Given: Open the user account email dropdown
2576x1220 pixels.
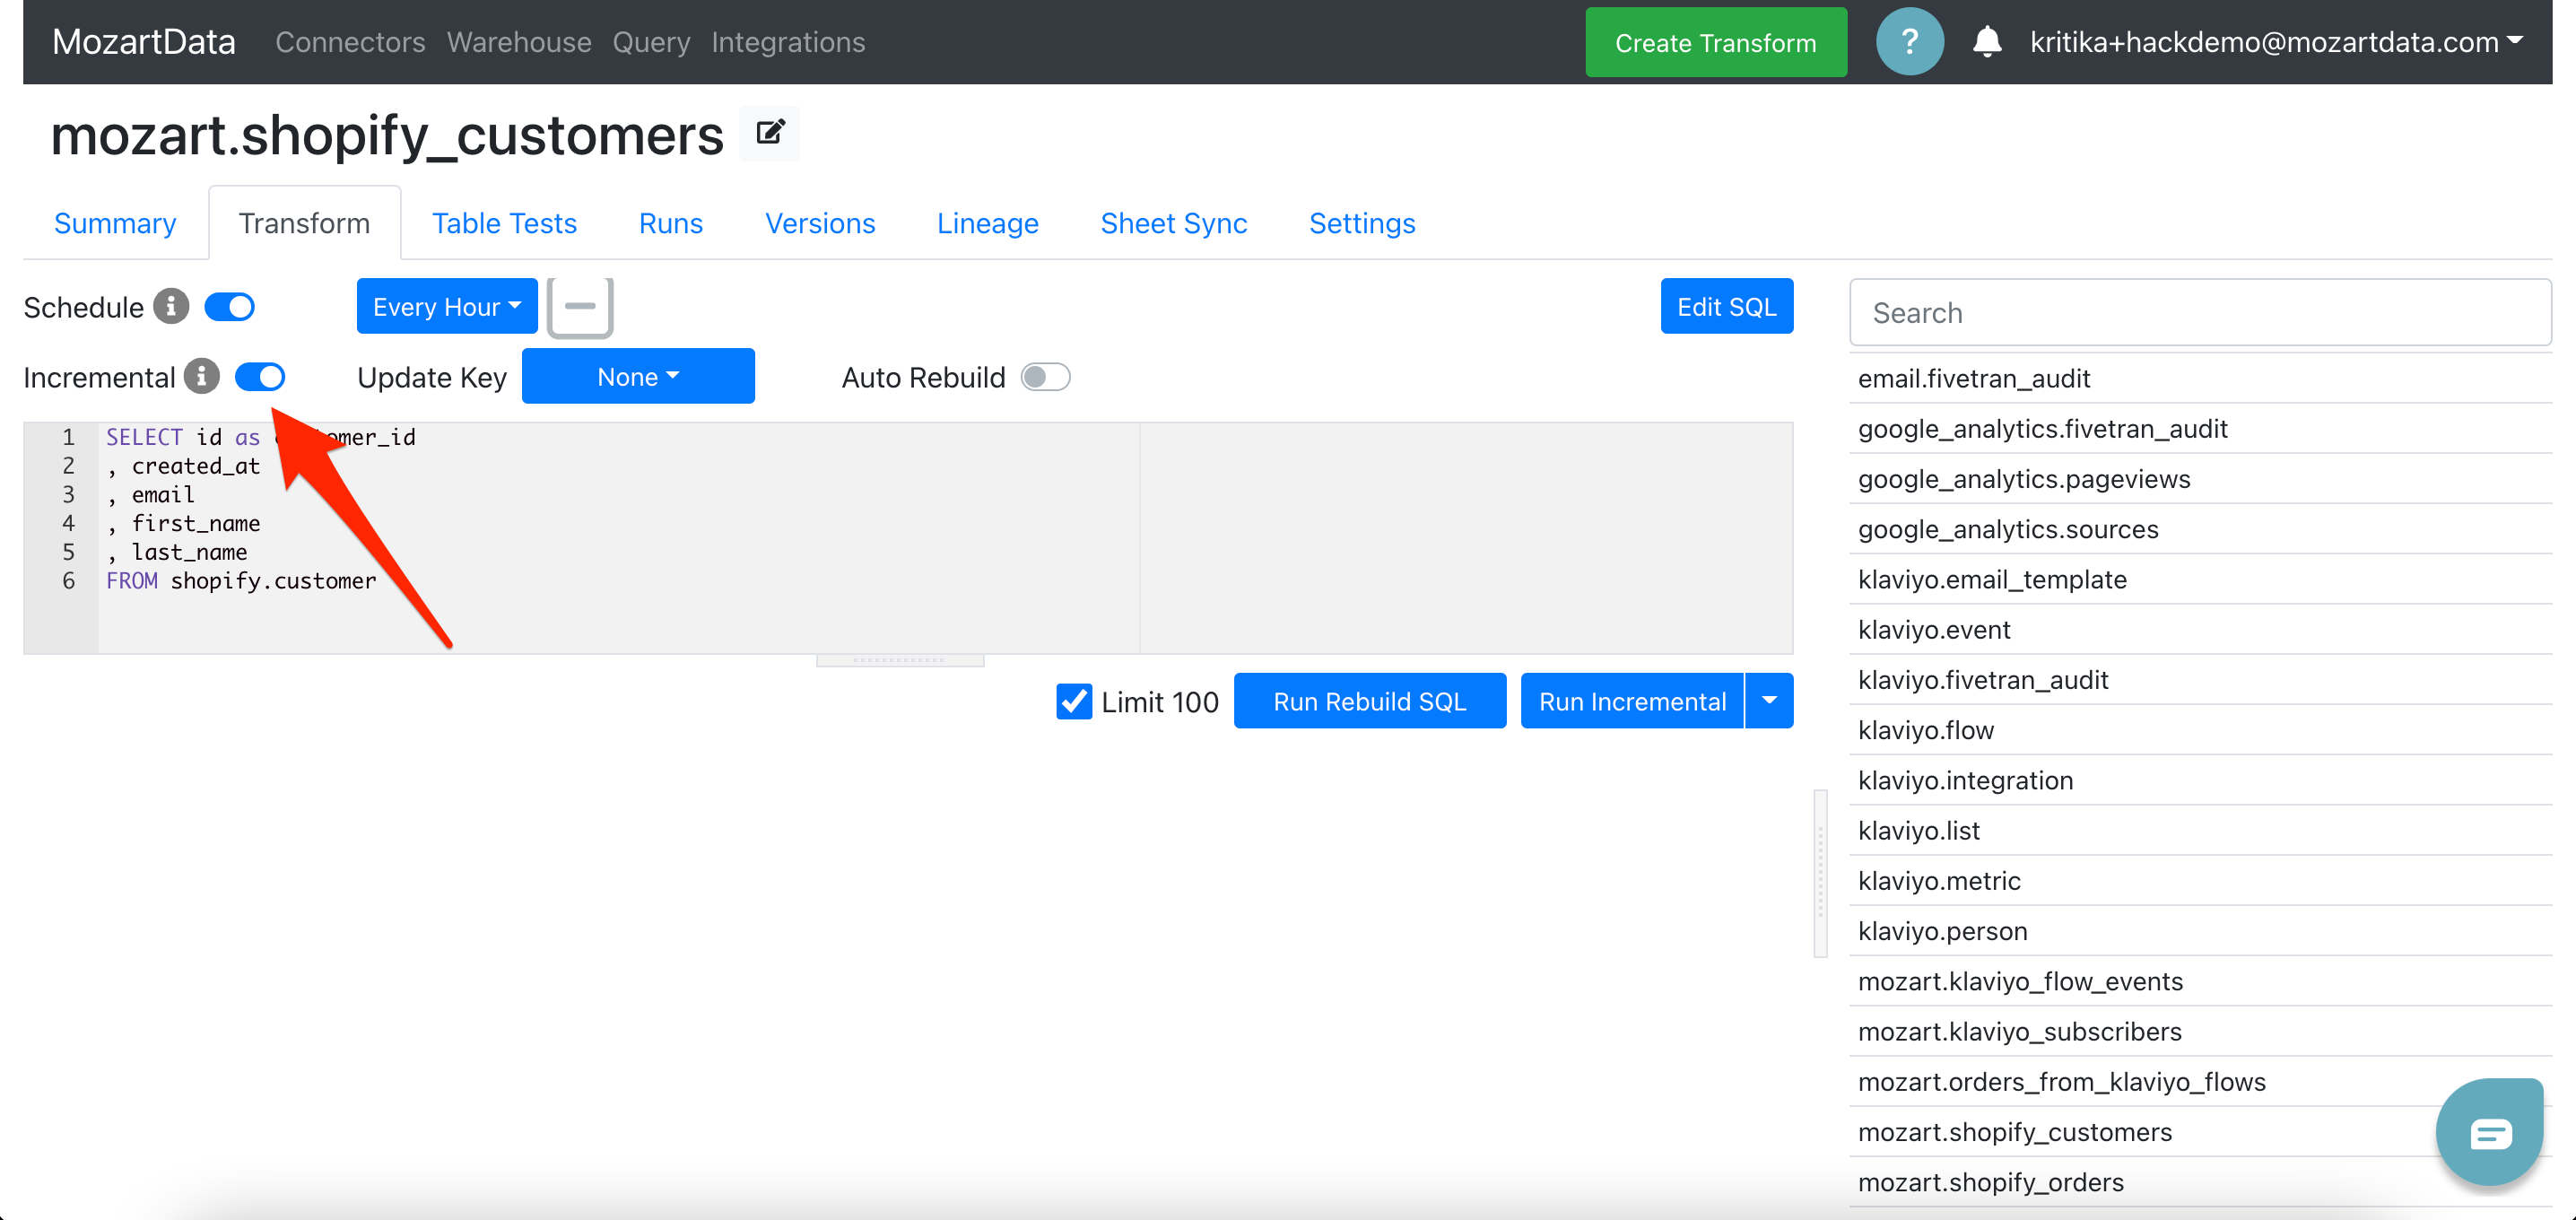Looking at the screenshot, I should point(2276,42).
